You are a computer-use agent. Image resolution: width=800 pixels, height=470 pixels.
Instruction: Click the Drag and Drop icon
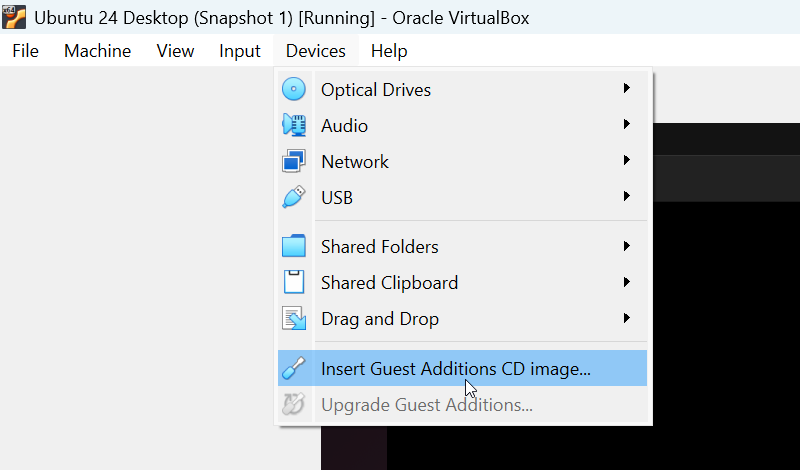[x=294, y=318]
